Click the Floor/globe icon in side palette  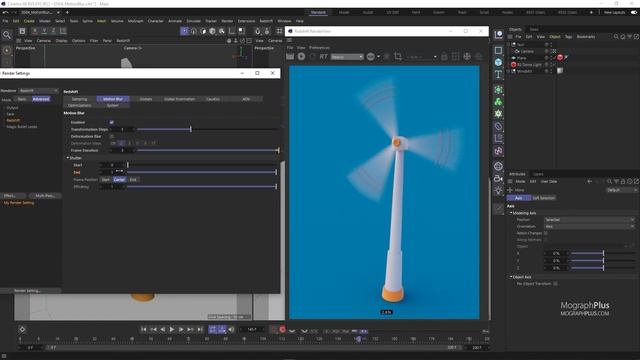[x=498, y=166]
